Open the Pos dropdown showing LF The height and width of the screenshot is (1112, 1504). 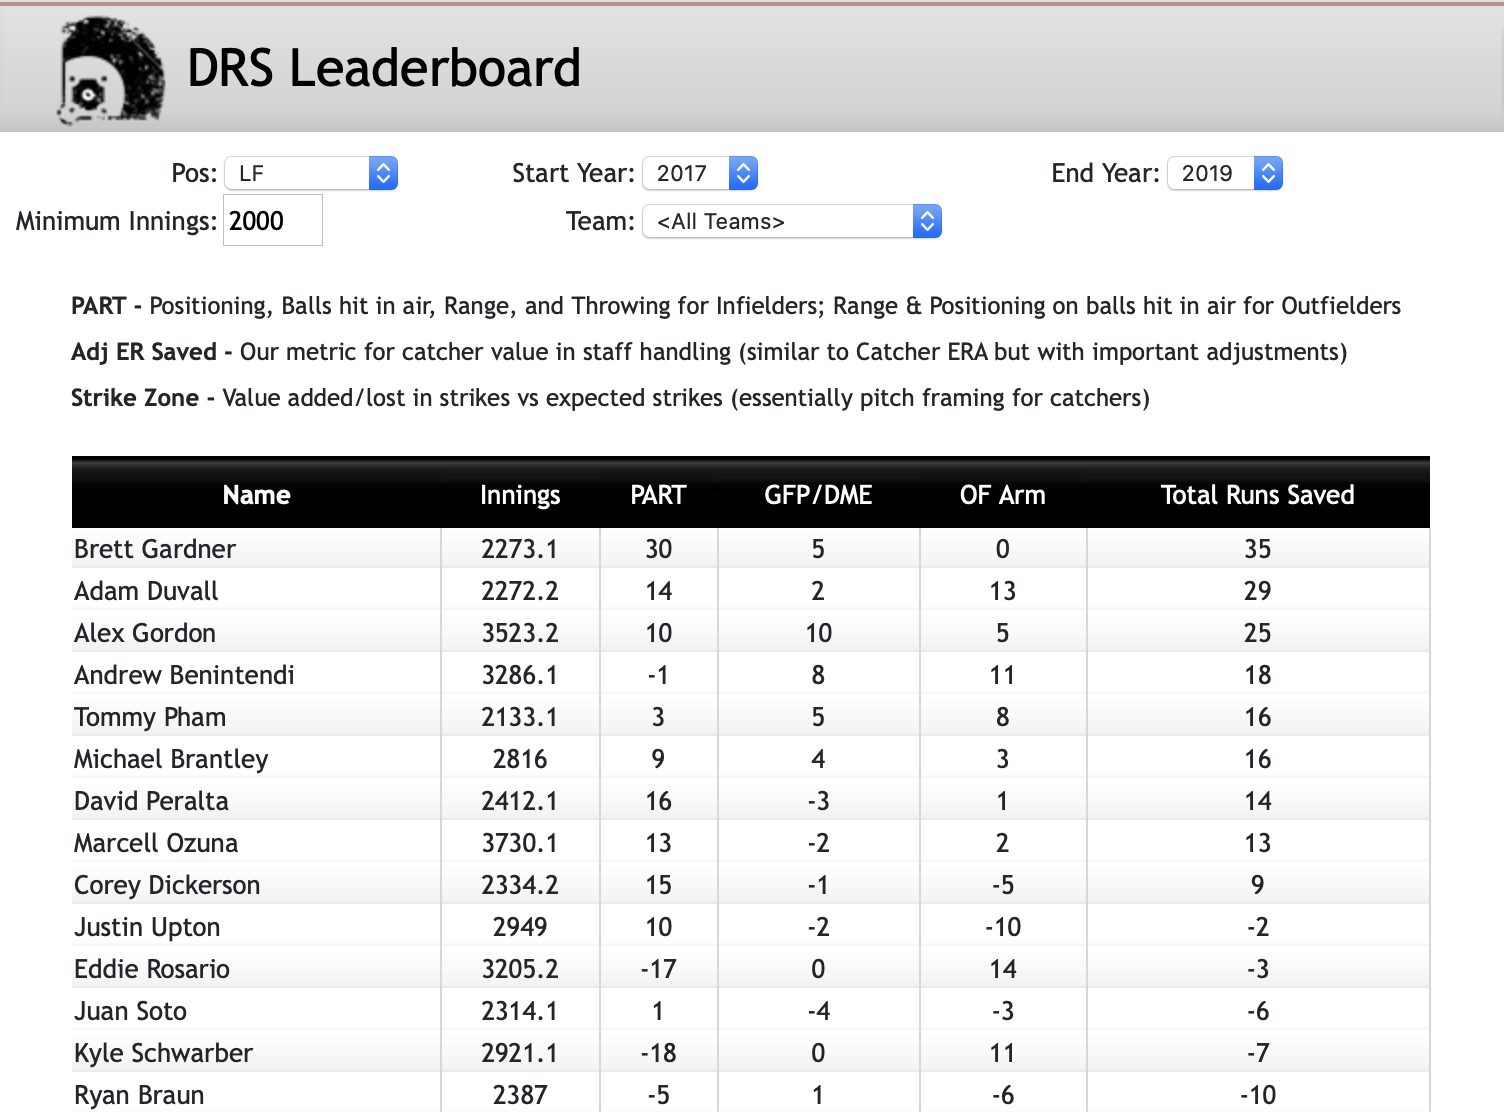(311, 174)
